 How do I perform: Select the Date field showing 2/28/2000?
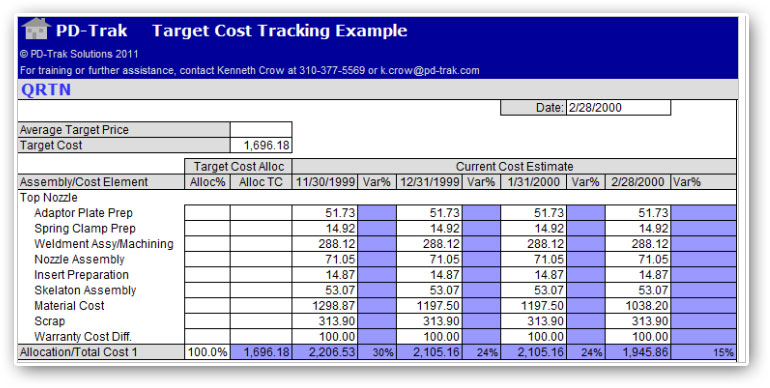619,108
